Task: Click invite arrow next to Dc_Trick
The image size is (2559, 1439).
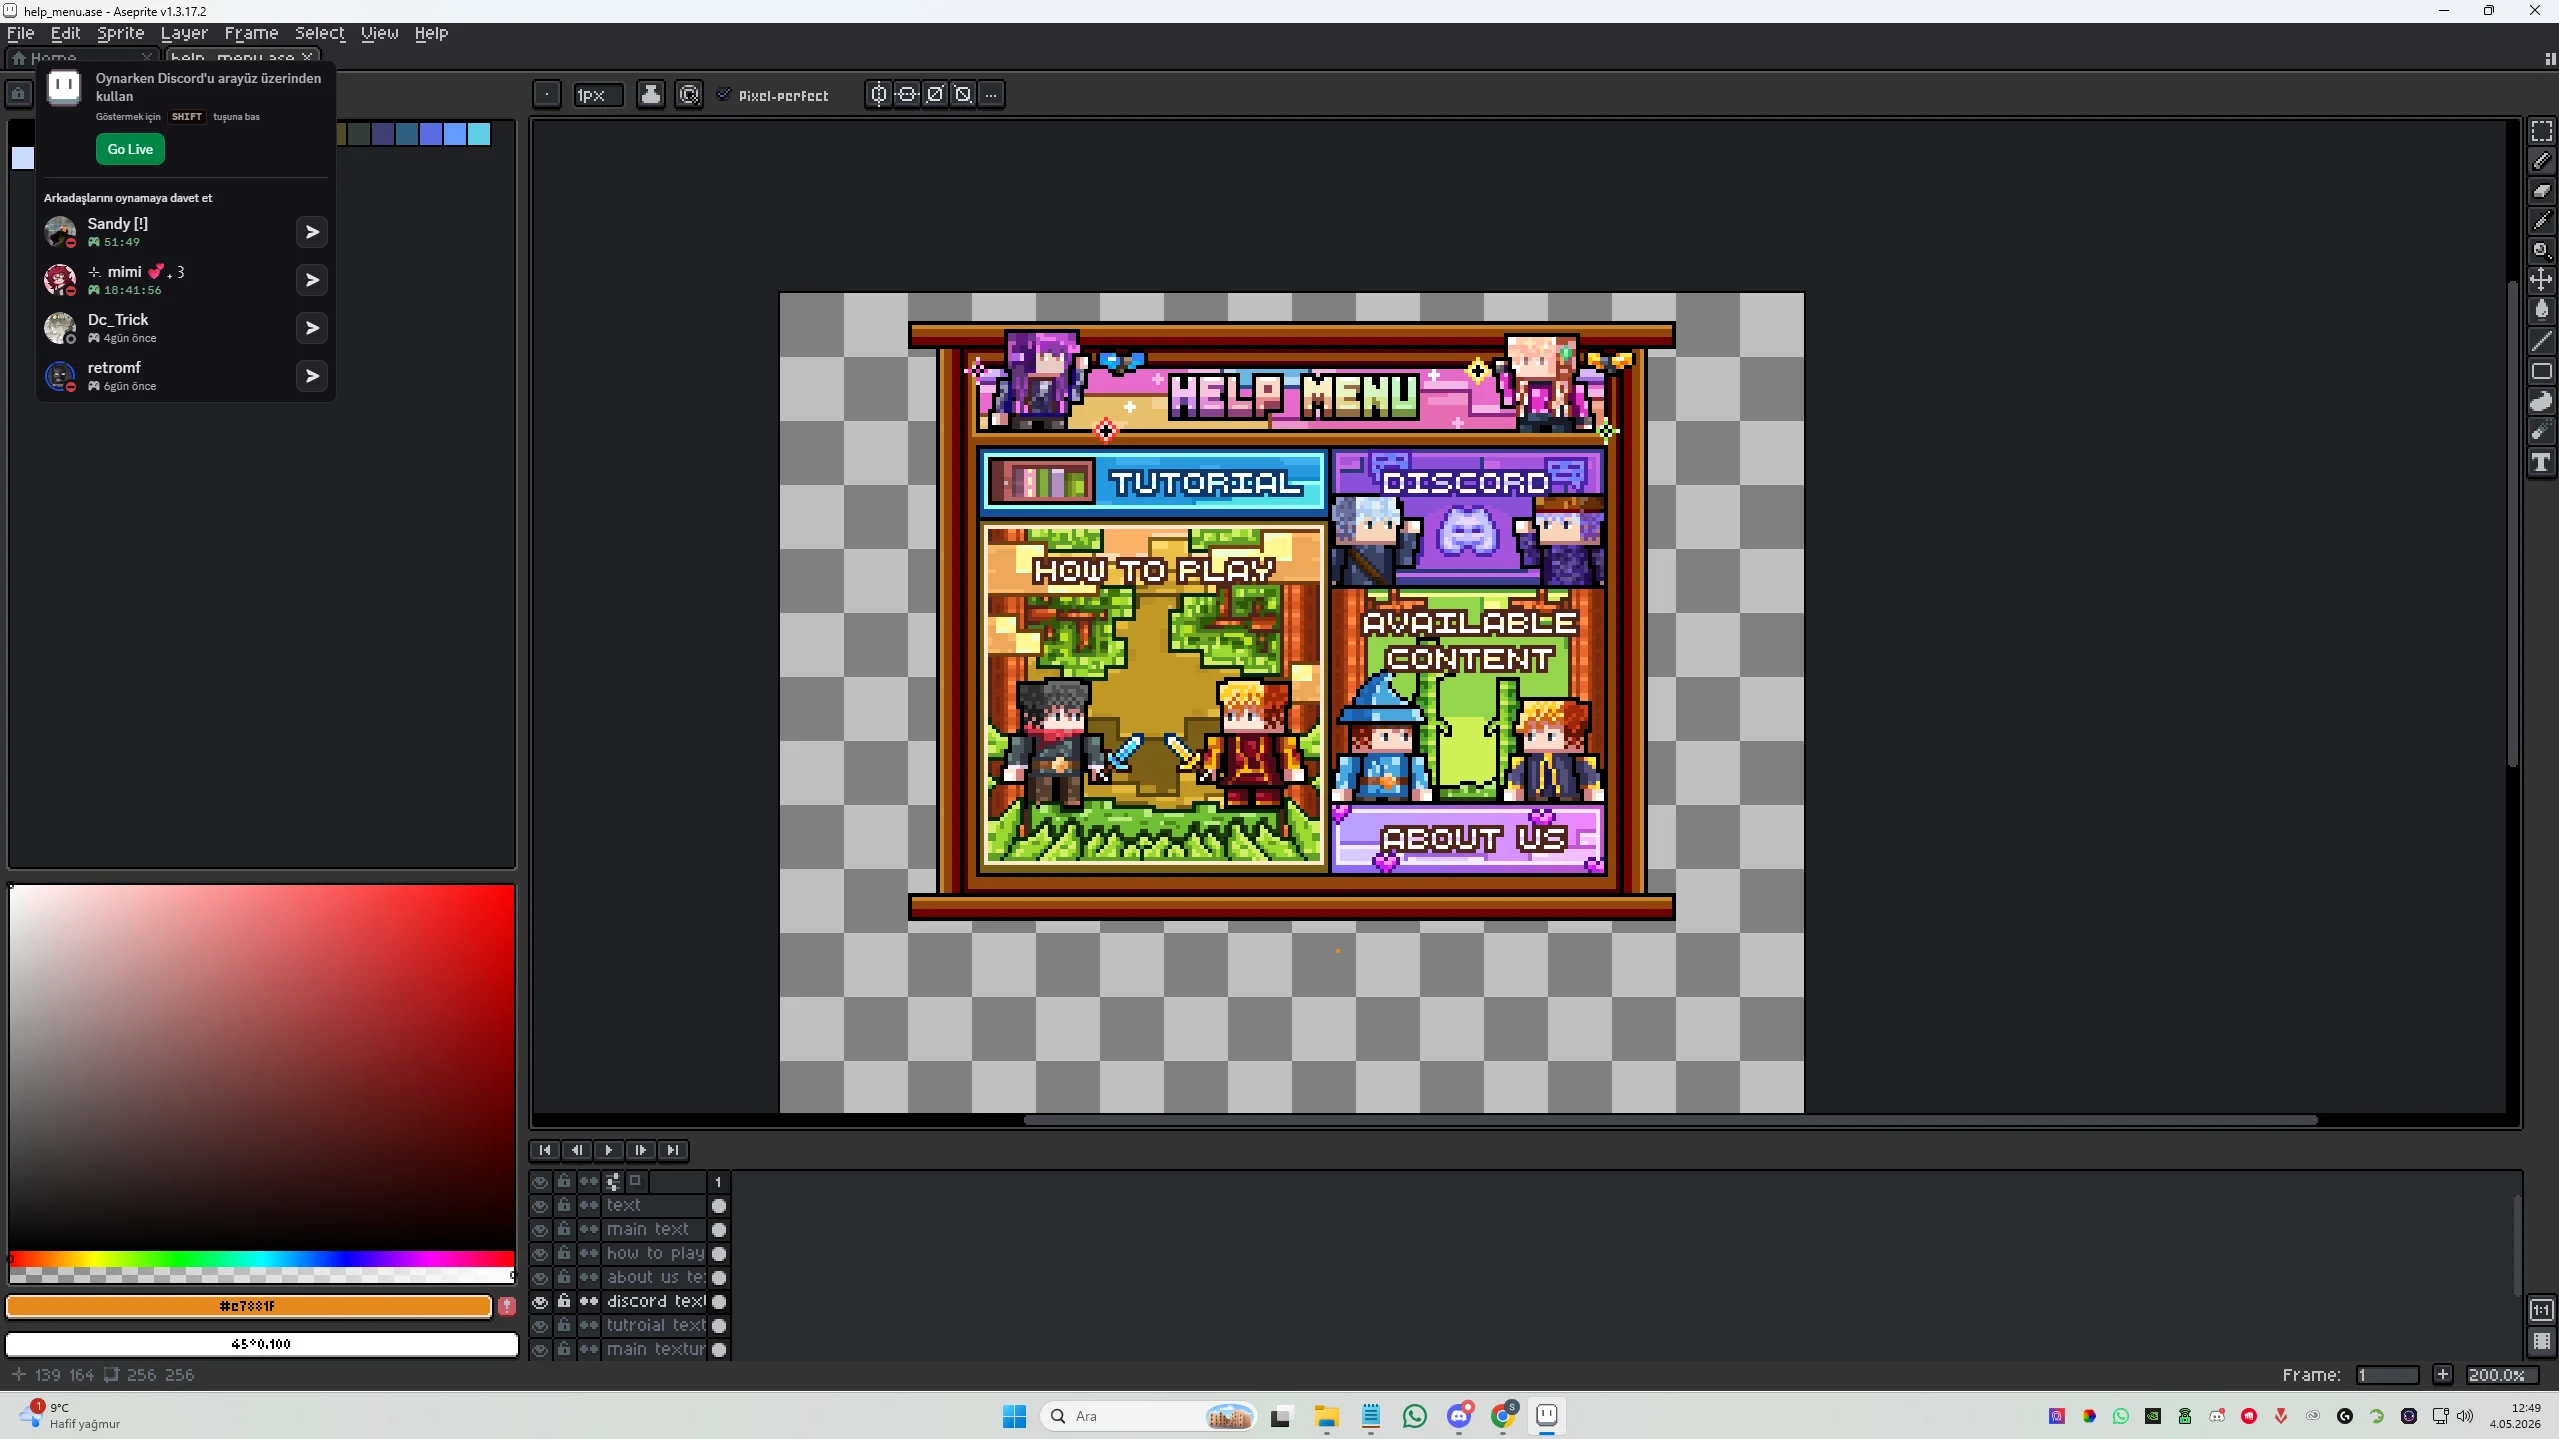Action: coord(312,328)
